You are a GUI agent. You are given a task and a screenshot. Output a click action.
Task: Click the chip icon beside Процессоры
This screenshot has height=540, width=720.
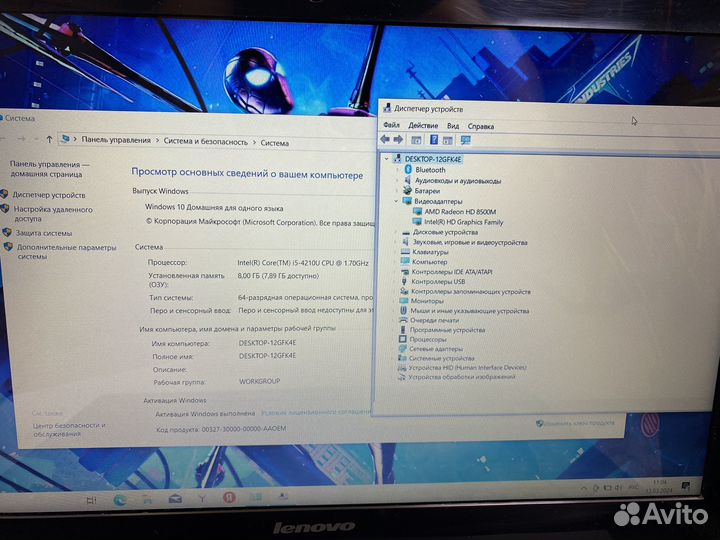(x=402, y=339)
